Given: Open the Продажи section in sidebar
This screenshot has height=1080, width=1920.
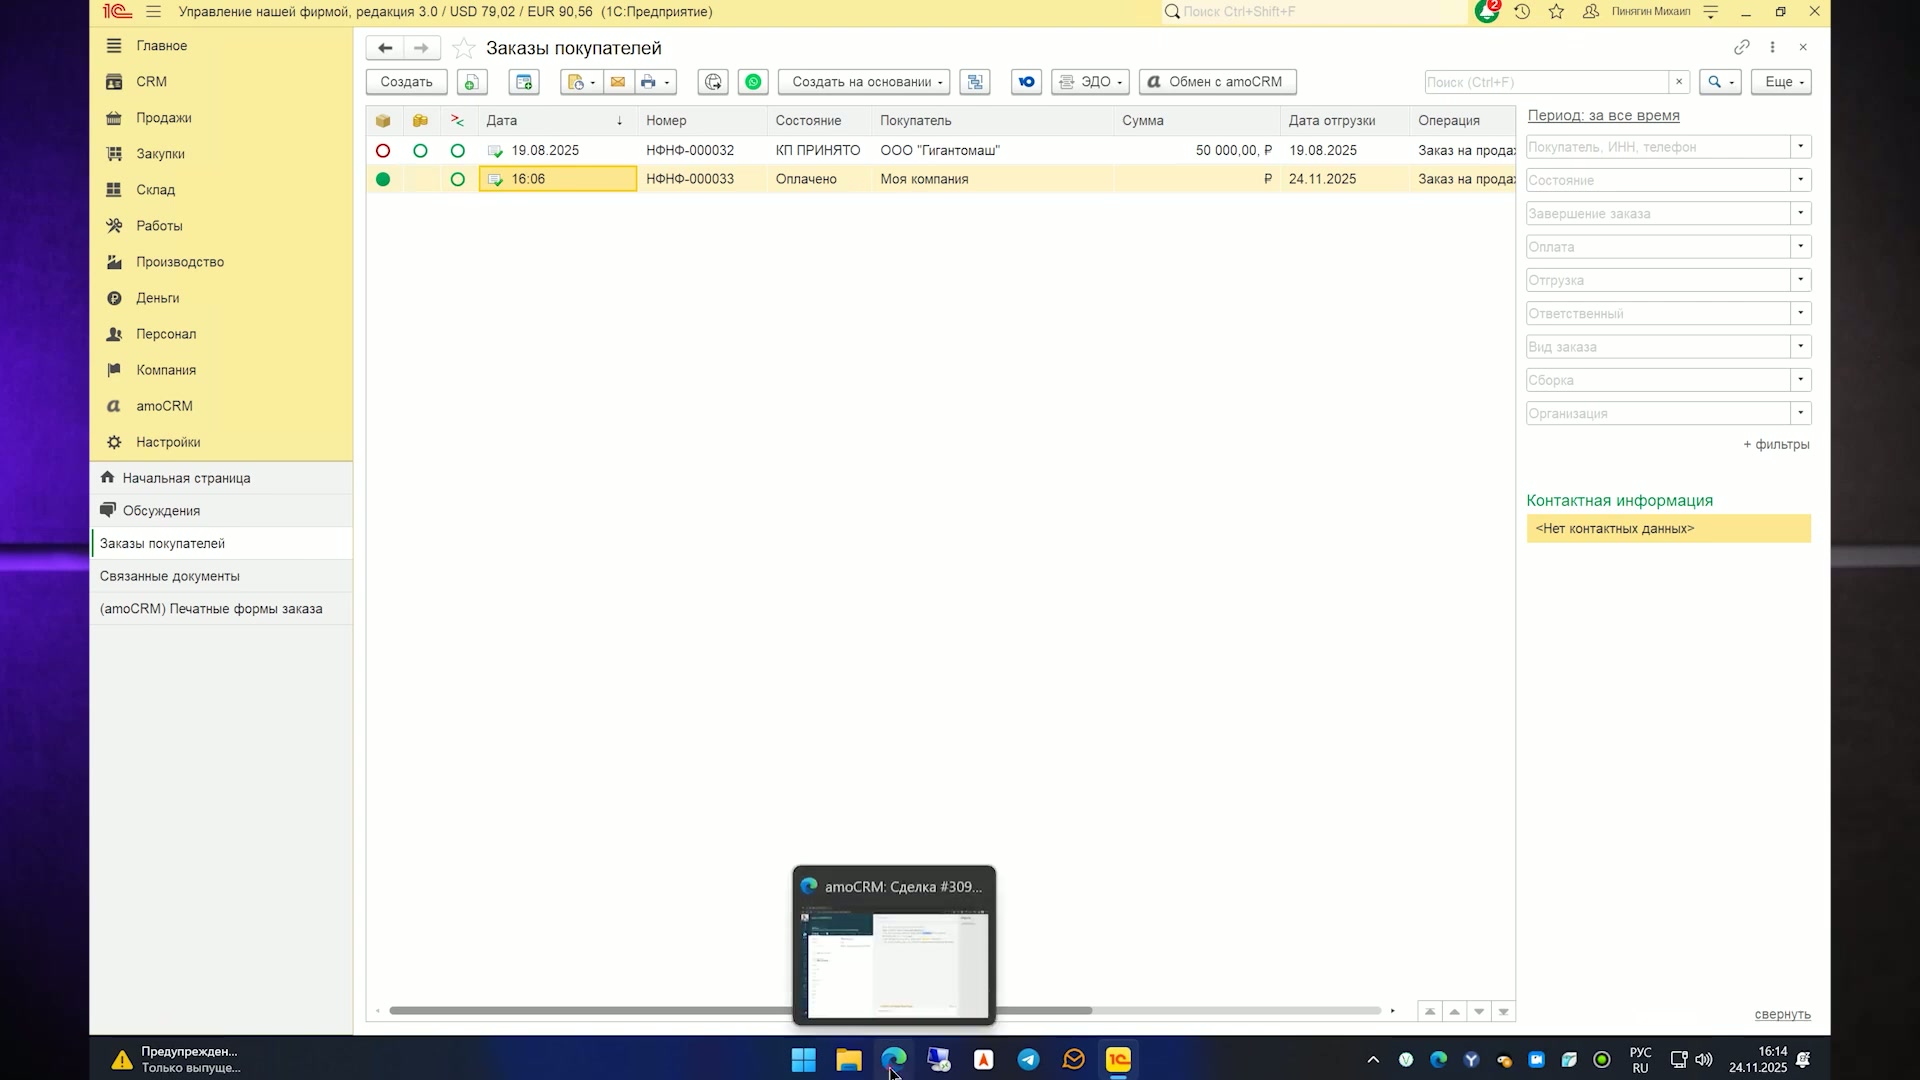Looking at the screenshot, I should (x=164, y=118).
